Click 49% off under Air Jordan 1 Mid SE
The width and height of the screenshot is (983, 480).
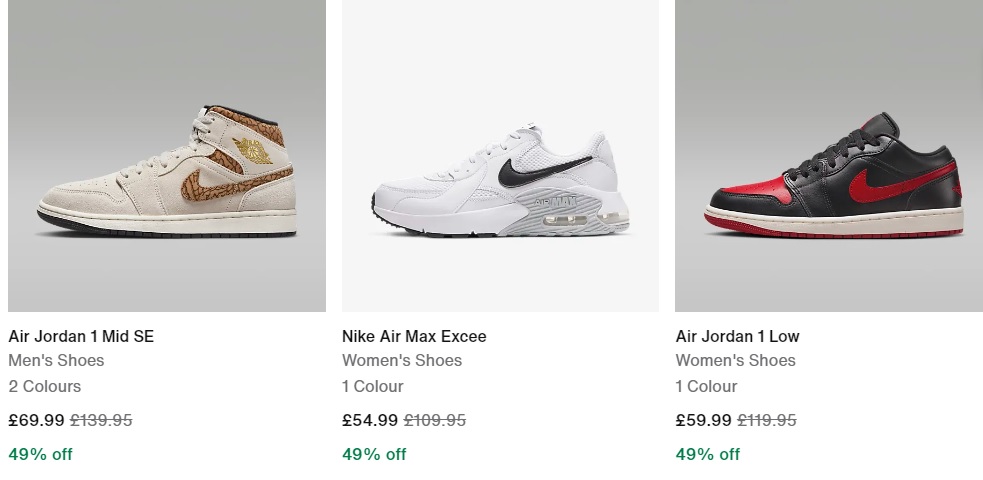click(41, 454)
